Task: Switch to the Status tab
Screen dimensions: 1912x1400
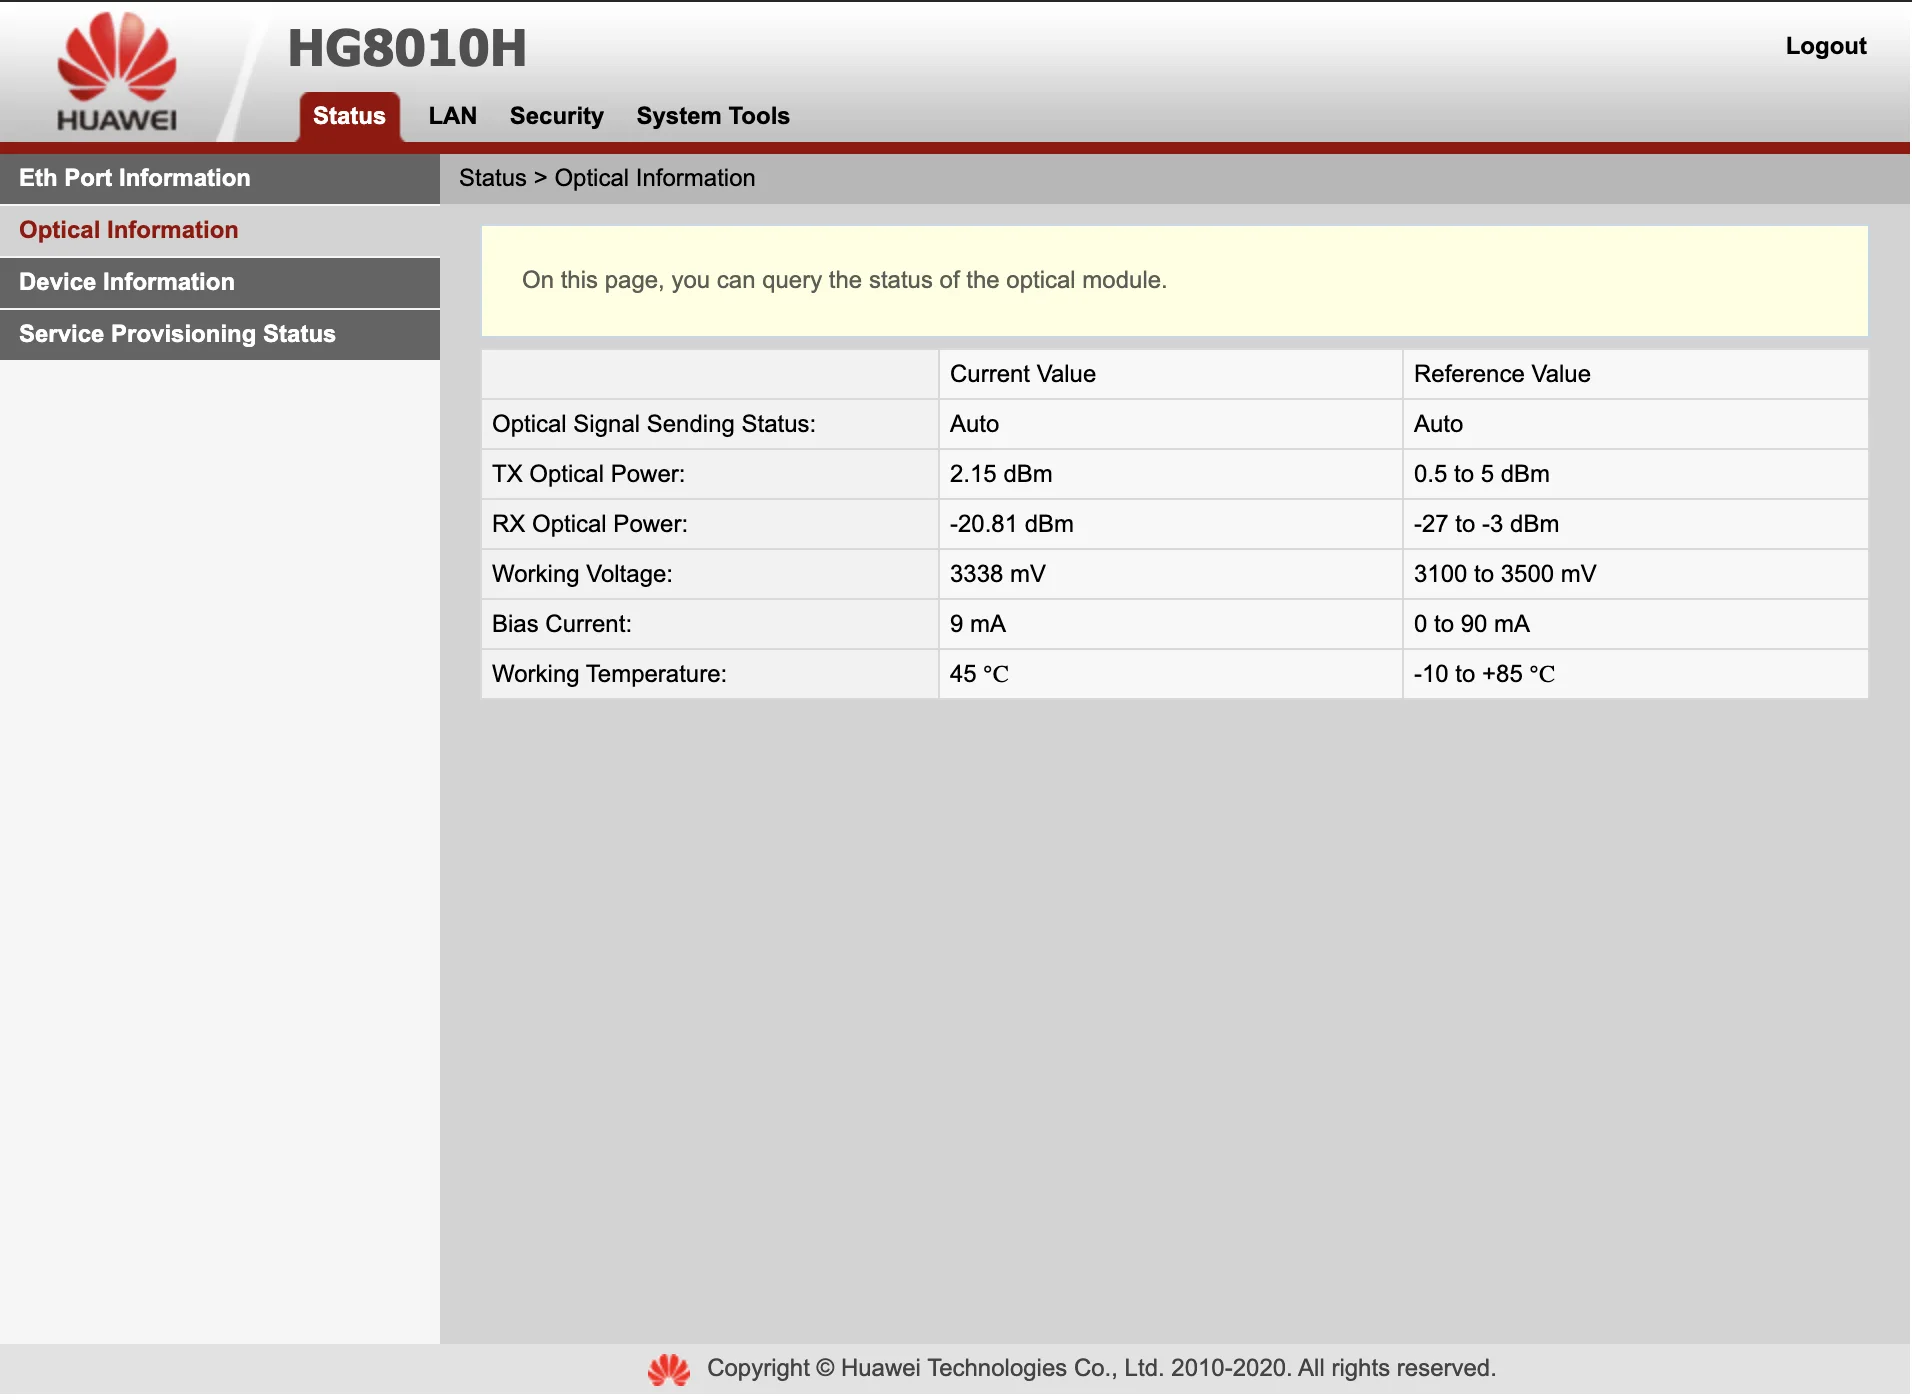Action: coord(349,116)
